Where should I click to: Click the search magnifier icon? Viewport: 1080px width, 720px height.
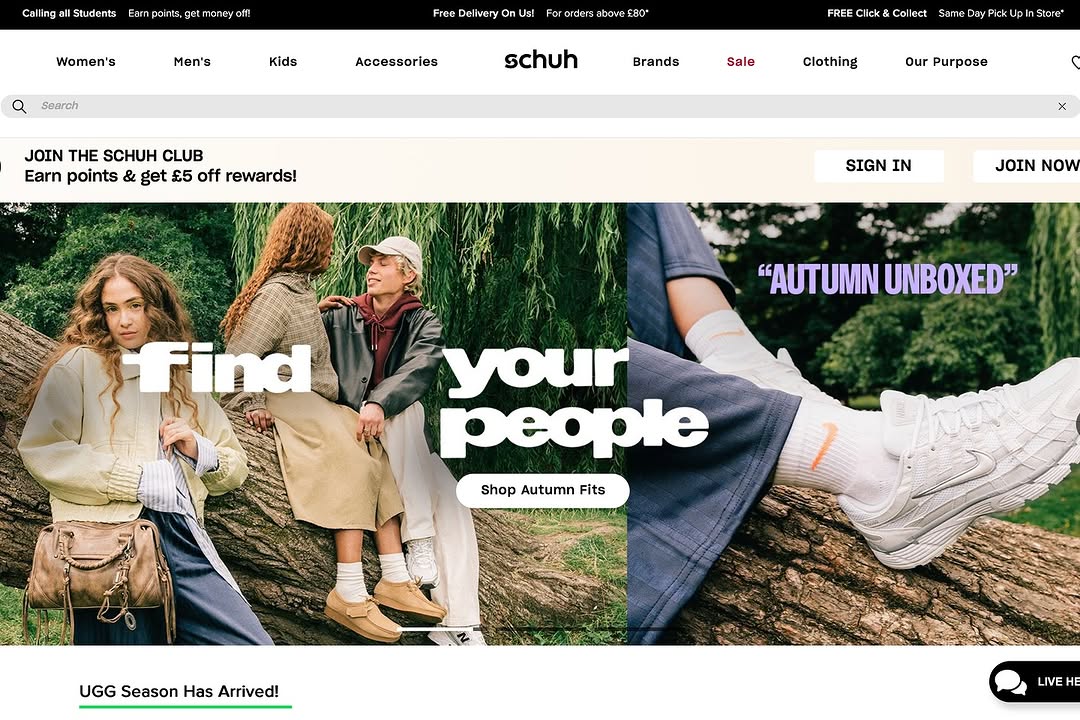(x=19, y=106)
